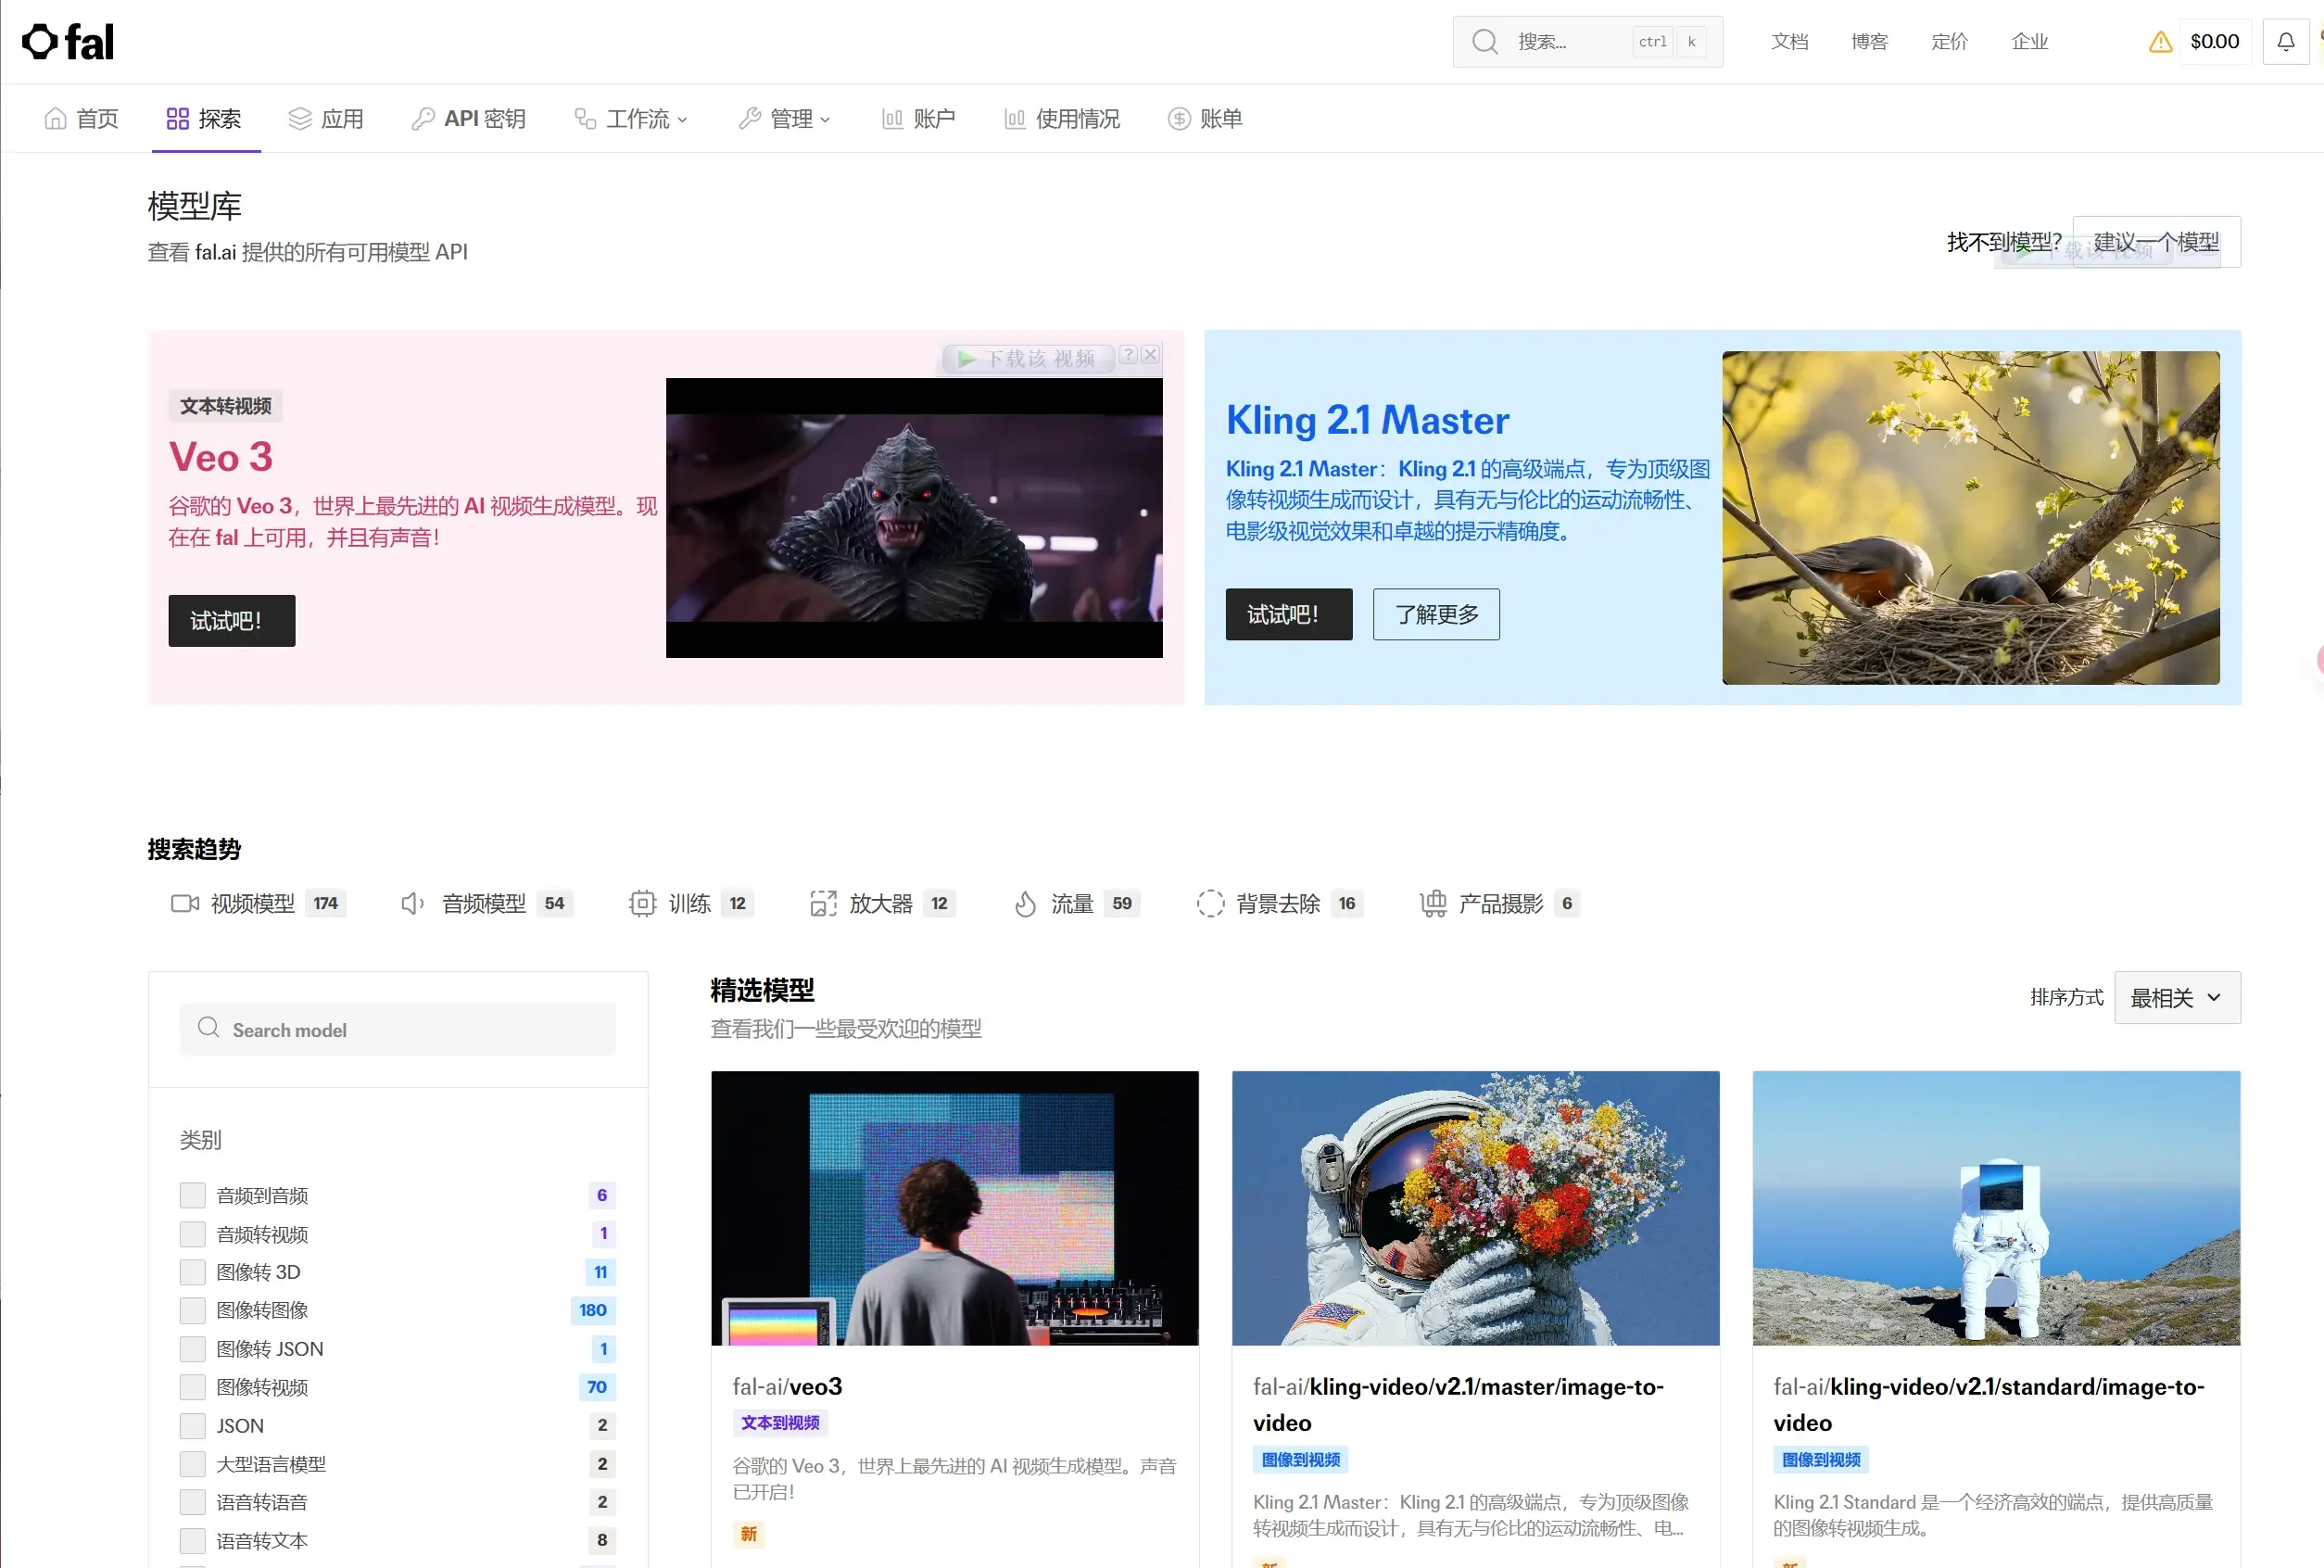Click the balance warning triangle icon
This screenshot has width=2324, height=1568.
2160,42
